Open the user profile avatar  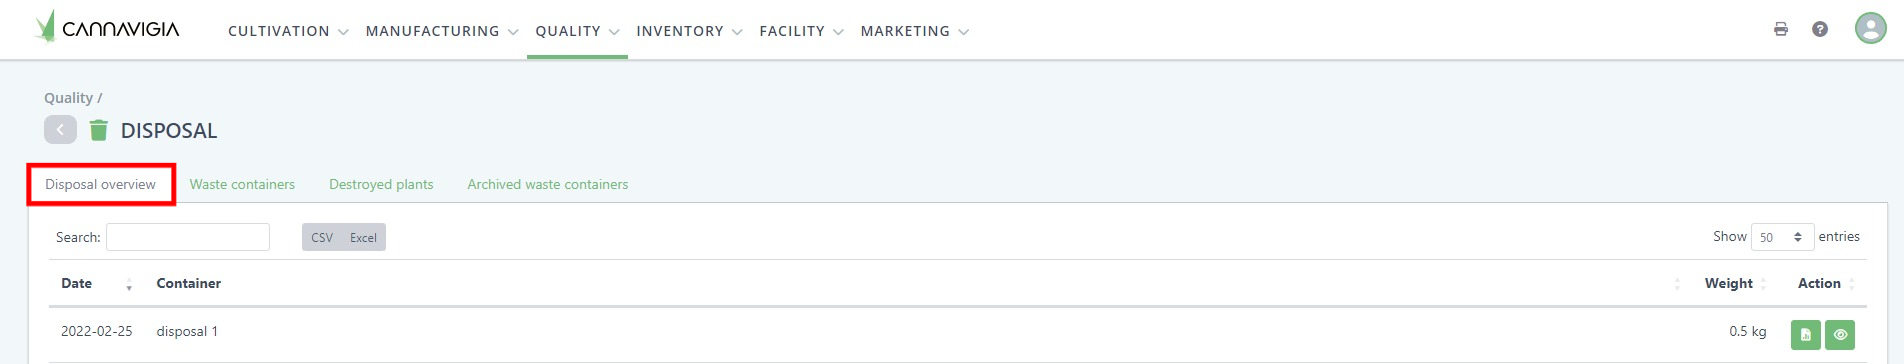(1871, 28)
